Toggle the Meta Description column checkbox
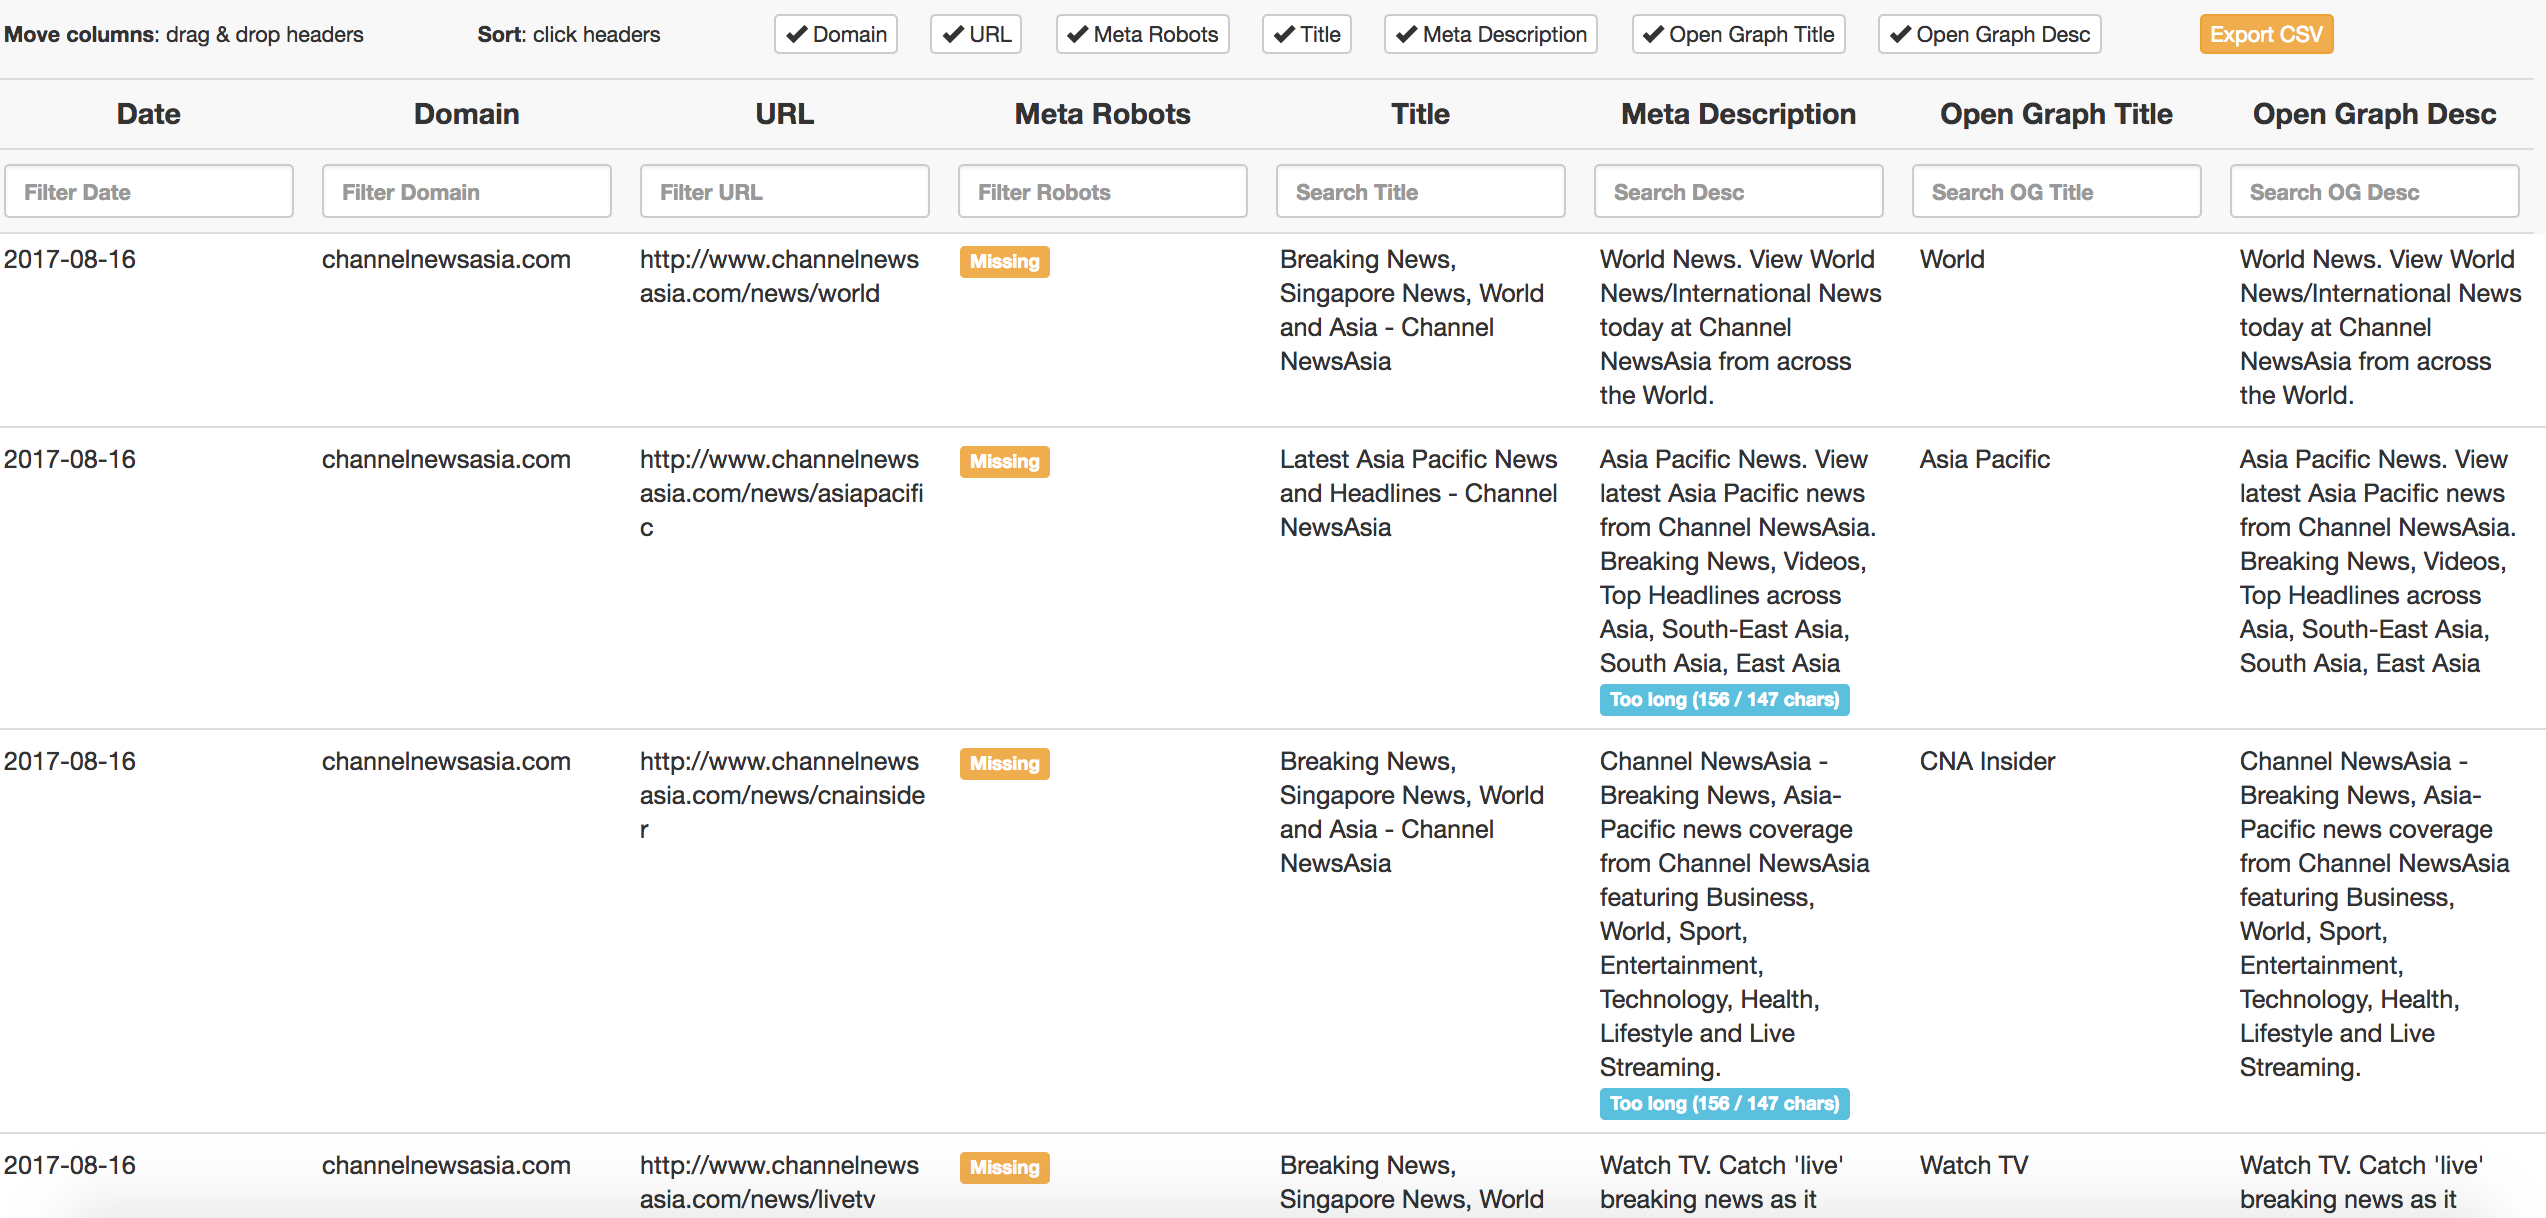 coord(1491,34)
